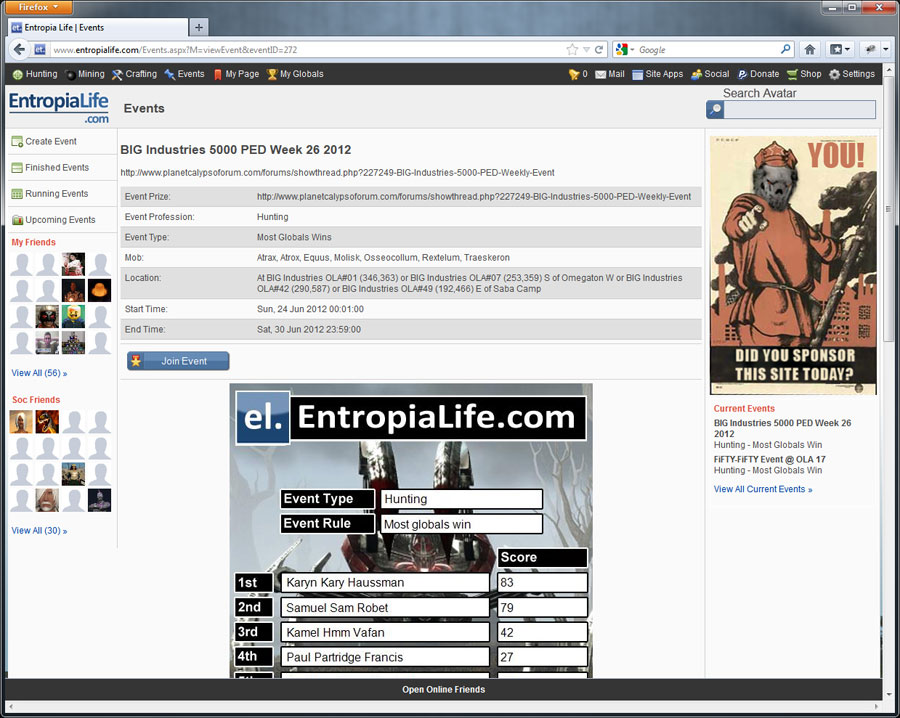This screenshot has width=900, height=718.
Task: Click the Most Globals Wins event type value
Action: click(294, 237)
